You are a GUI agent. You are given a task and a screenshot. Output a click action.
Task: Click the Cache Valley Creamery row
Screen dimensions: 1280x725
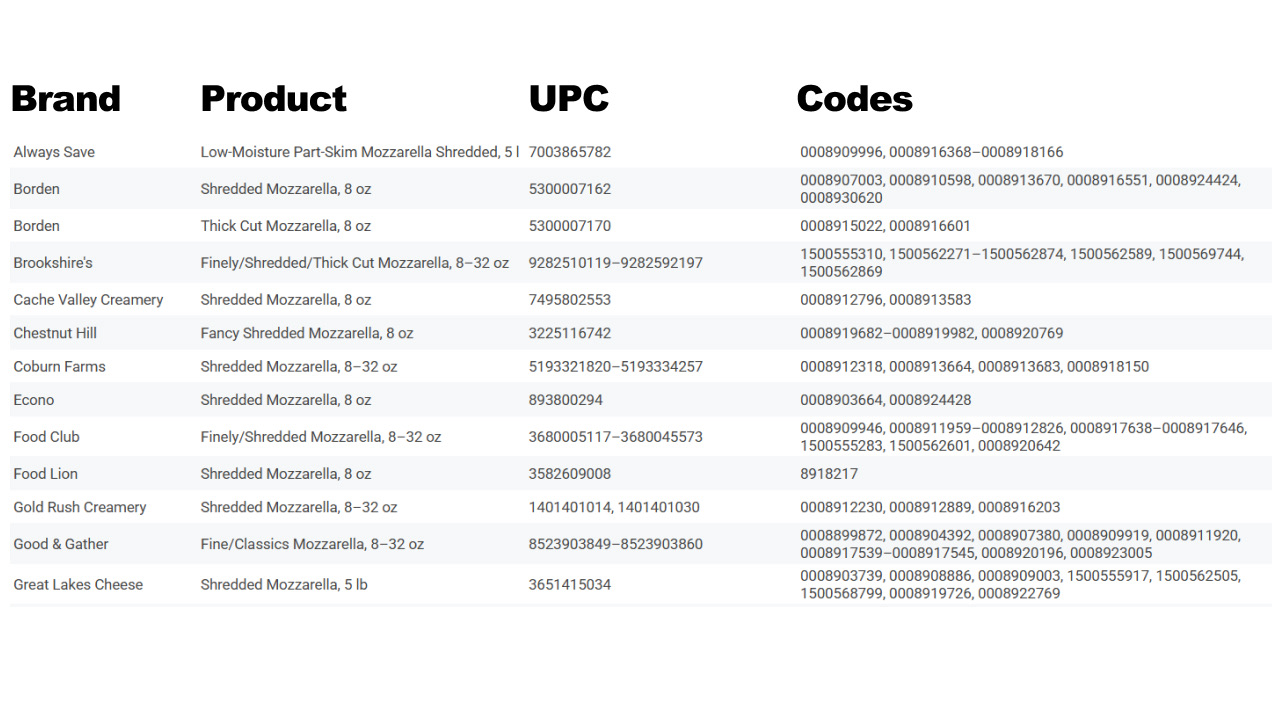(x=640, y=300)
